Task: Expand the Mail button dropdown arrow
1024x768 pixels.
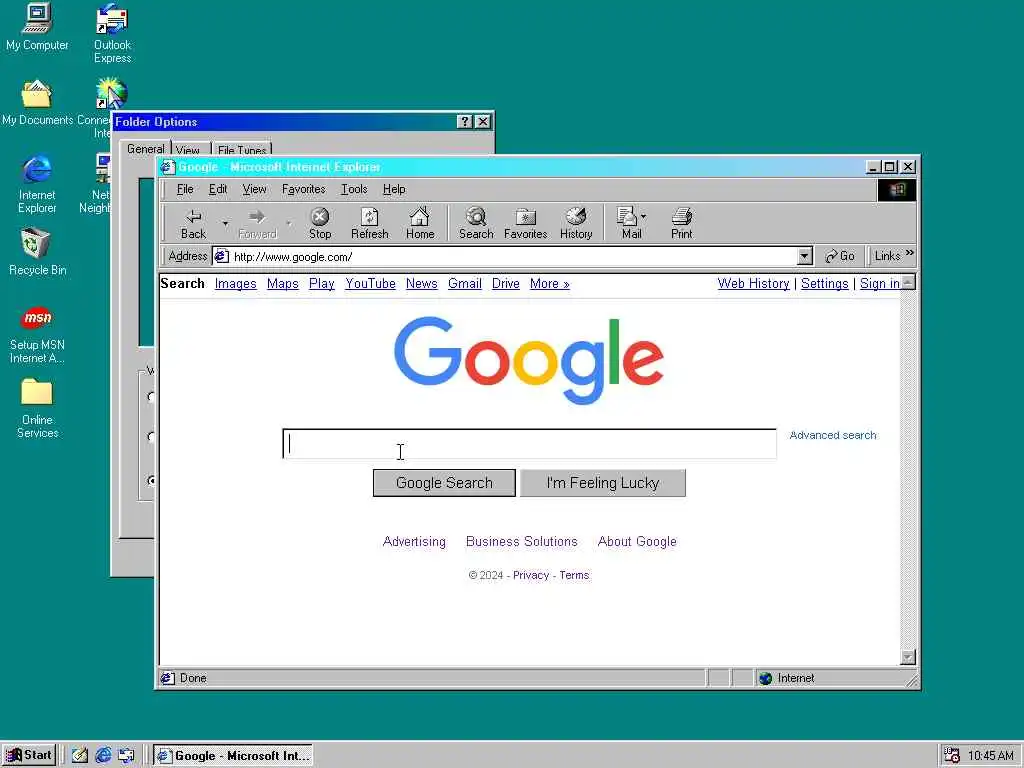Action: pyautogui.click(x=643, y=216)
